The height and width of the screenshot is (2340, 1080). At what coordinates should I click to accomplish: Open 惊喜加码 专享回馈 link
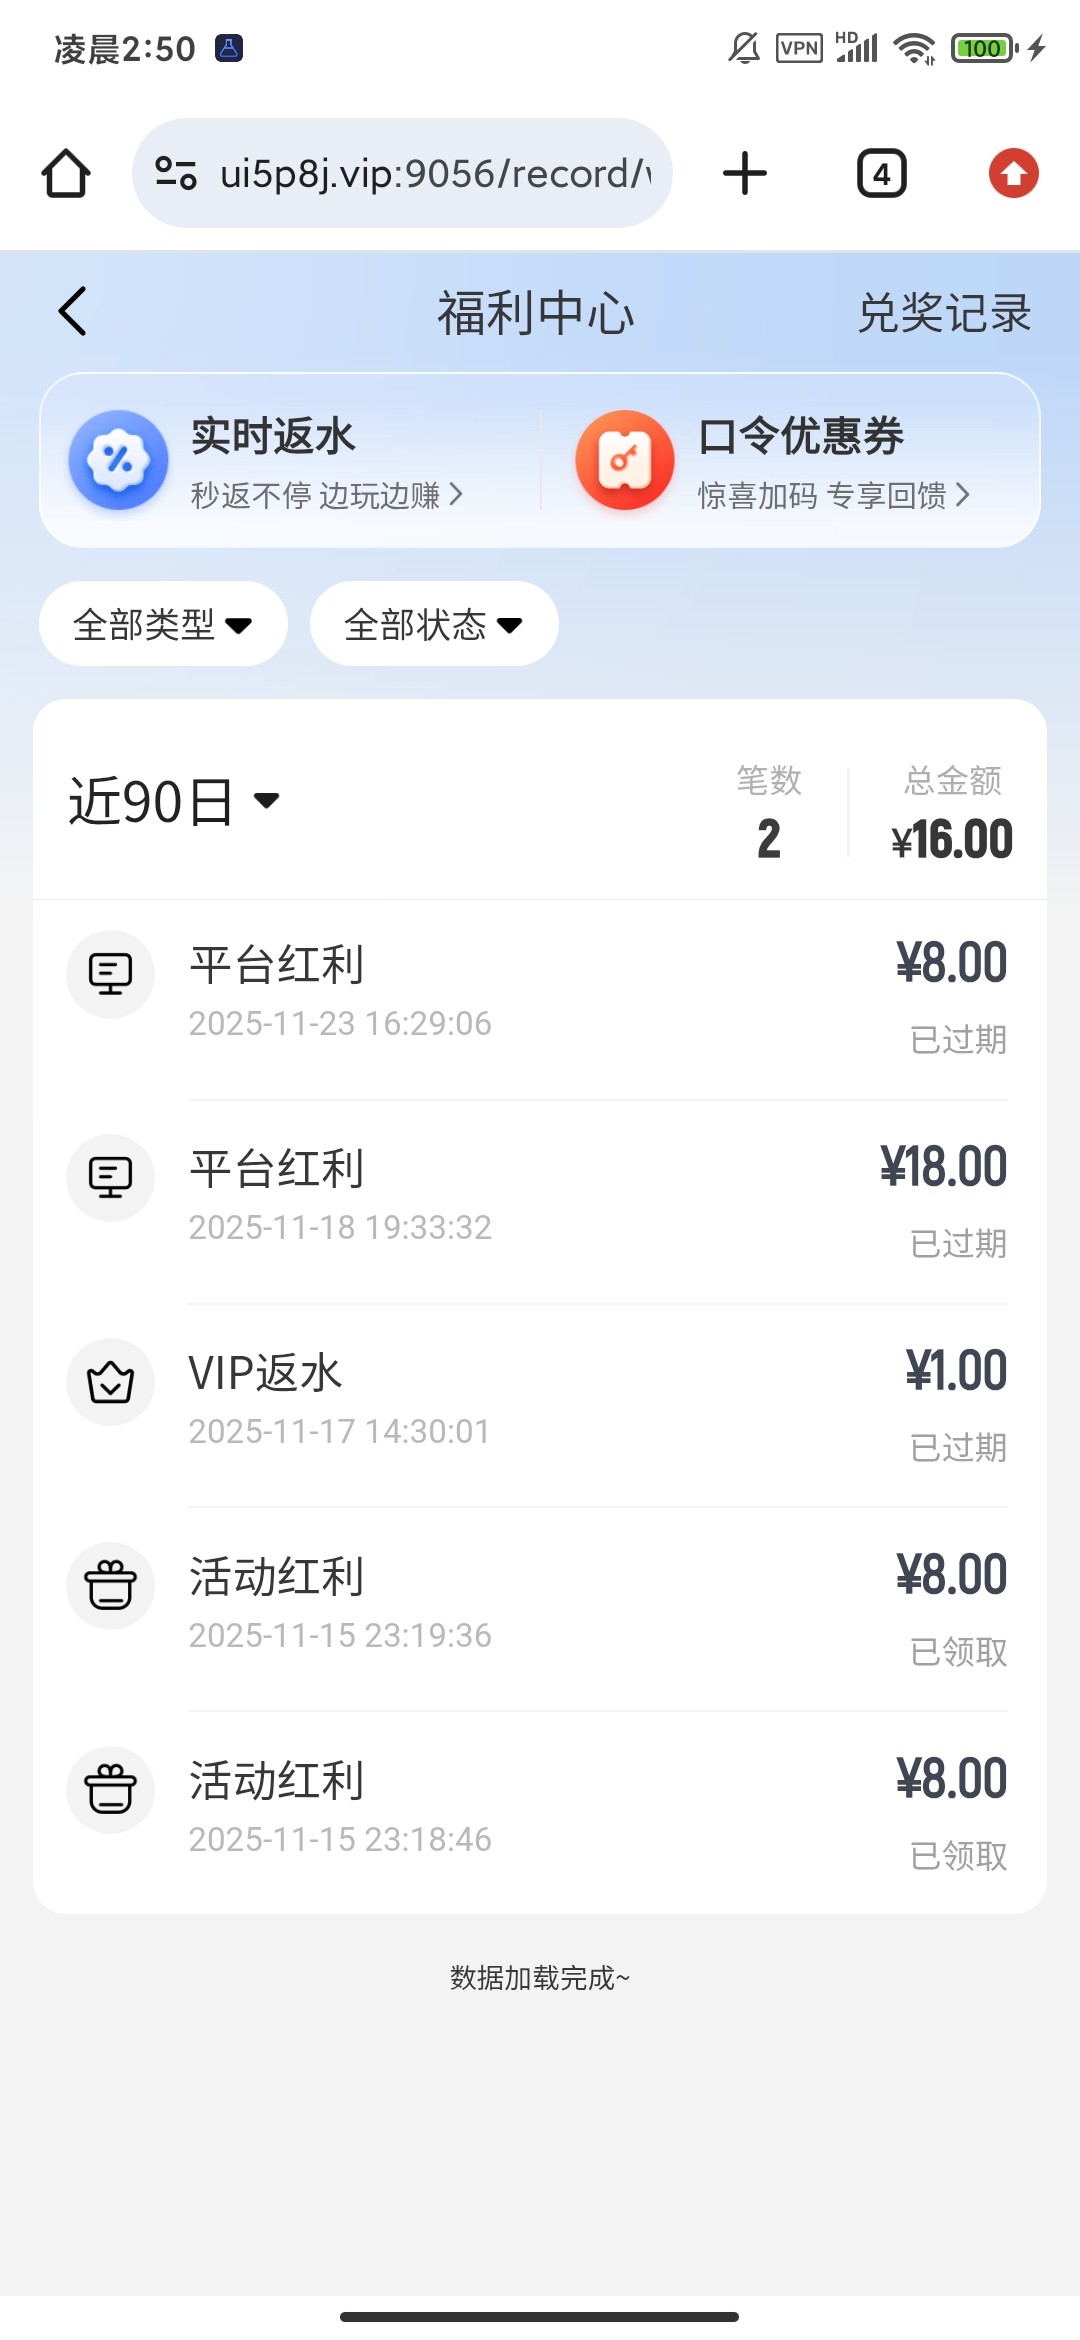pyautogui.click(x=833, y=495)
